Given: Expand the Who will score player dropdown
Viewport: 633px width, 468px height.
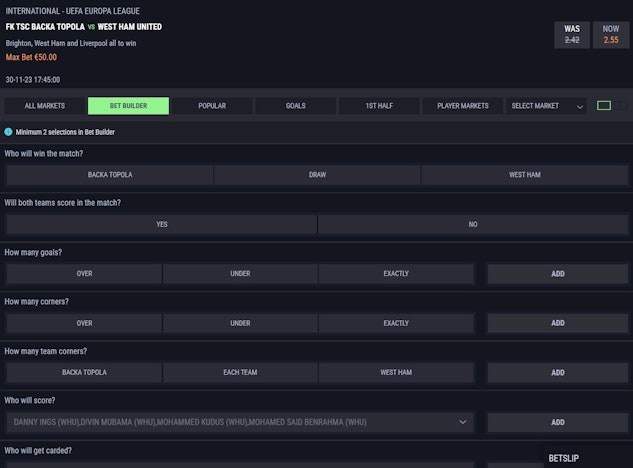Looking at the screenshot, I should point(240,422).
